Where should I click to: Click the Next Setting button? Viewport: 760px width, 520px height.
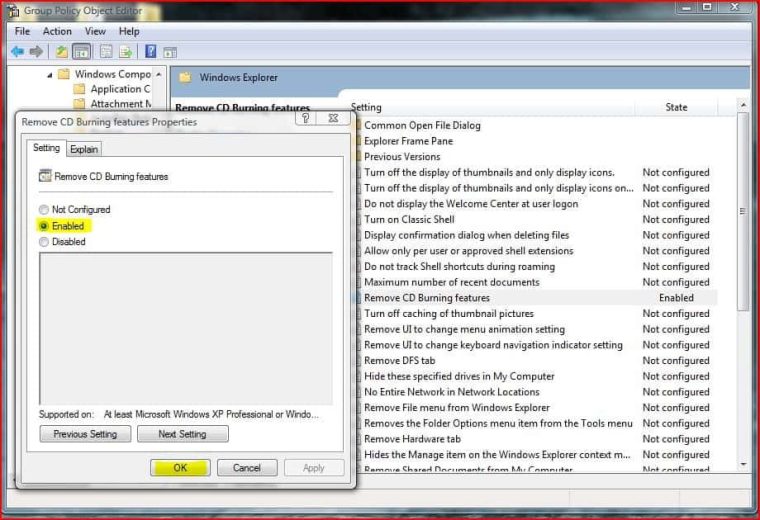coord(183,434)
